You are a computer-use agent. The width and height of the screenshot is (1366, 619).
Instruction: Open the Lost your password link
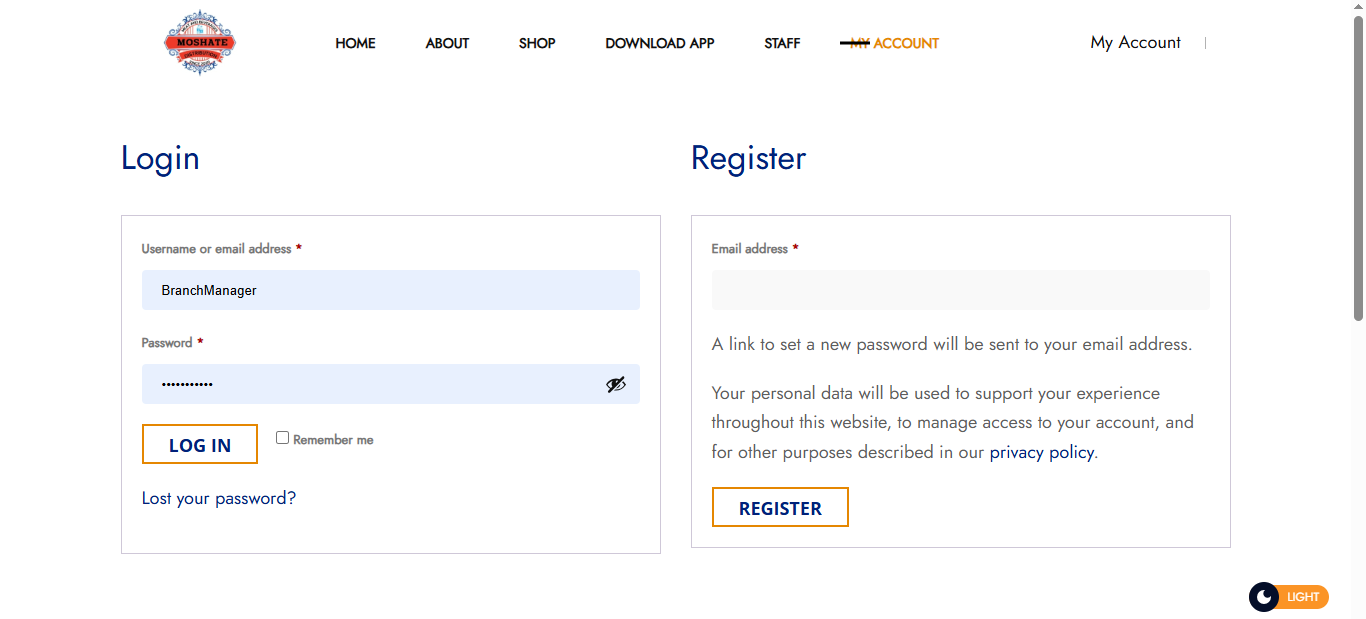tap(219, 498)
